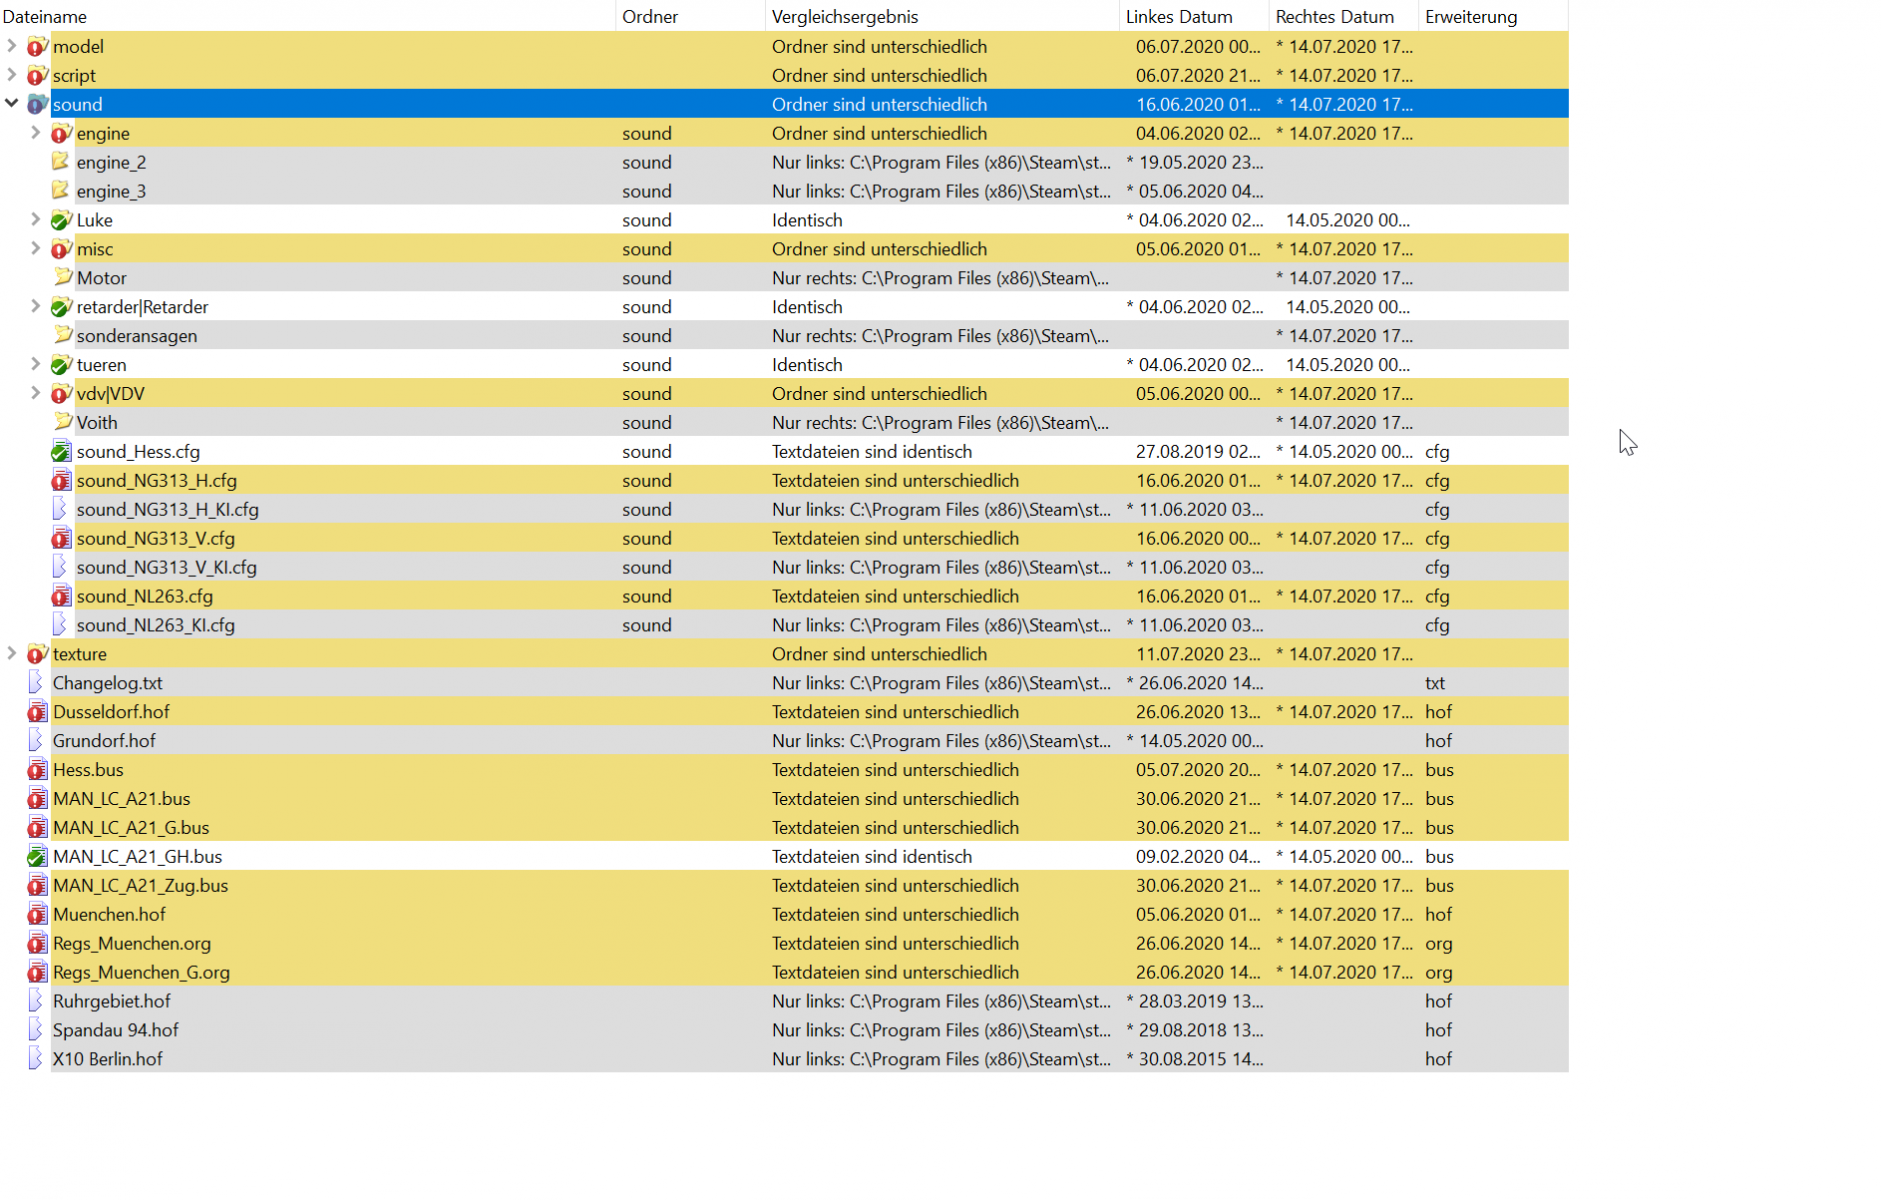Click the identical icon beside MAN_LC_A21_GH.bus
Viewport: 1881px width, 1200px height.
tap(37, 857)
